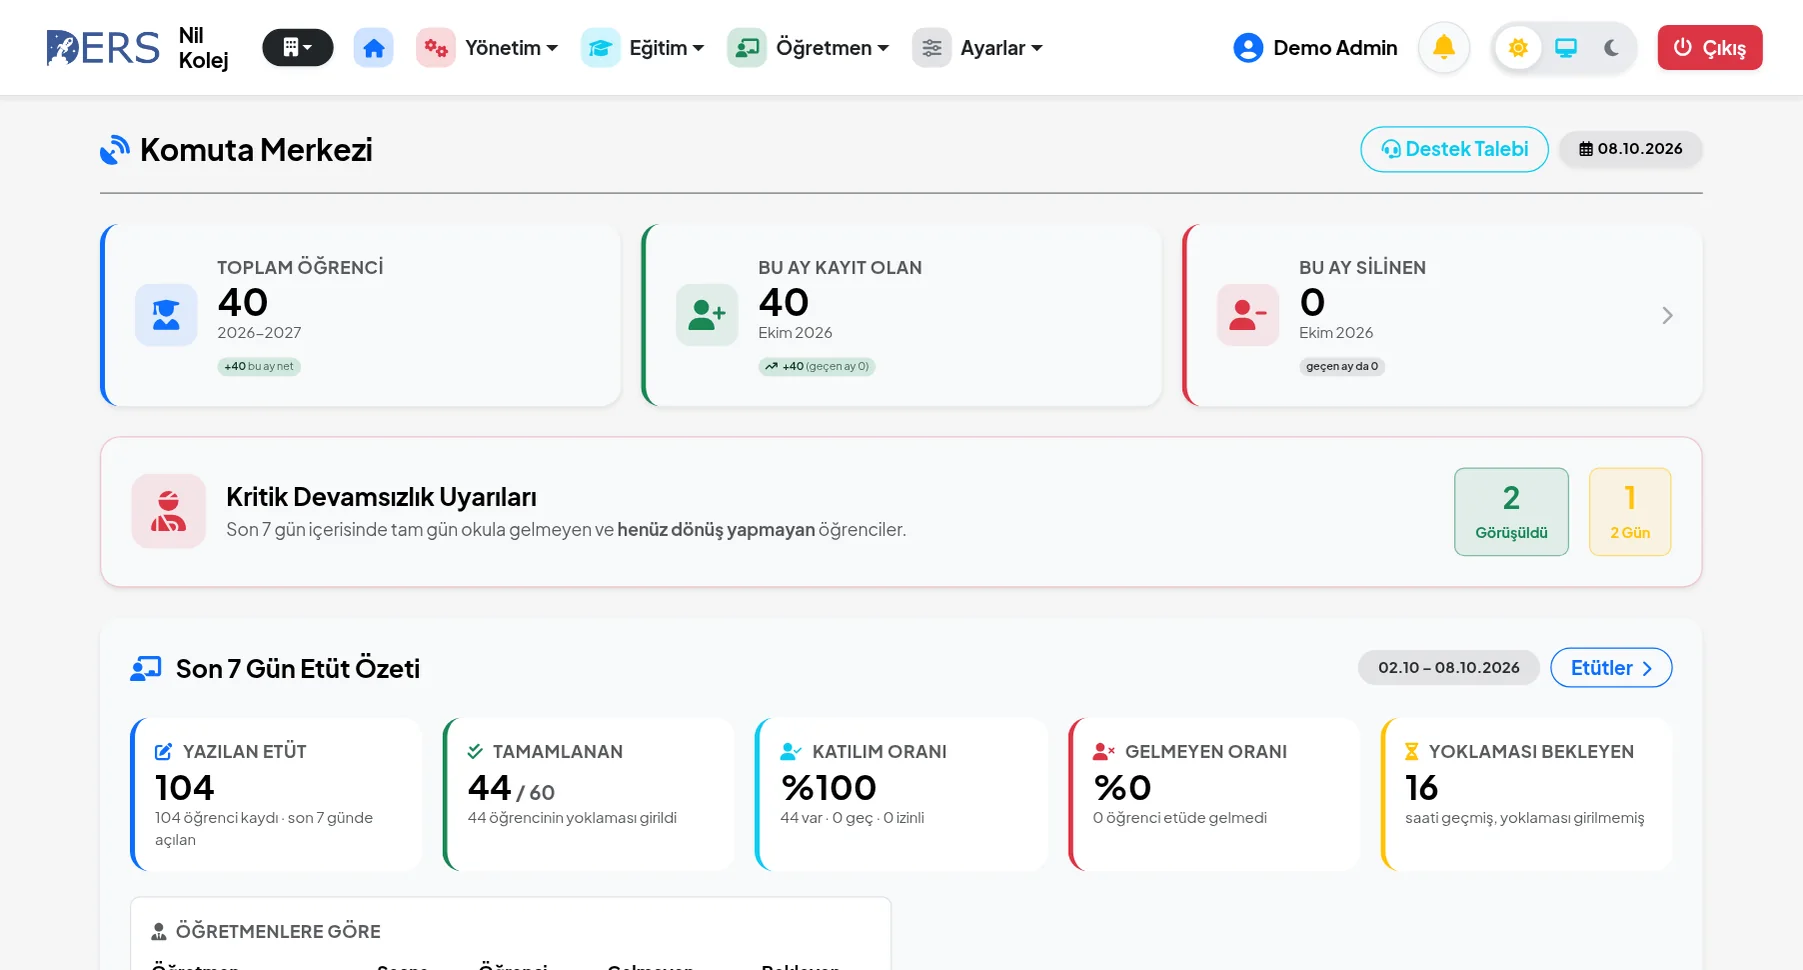
Task: Click the '%100' Katılım Oranı value
Action: coord(829,788)
